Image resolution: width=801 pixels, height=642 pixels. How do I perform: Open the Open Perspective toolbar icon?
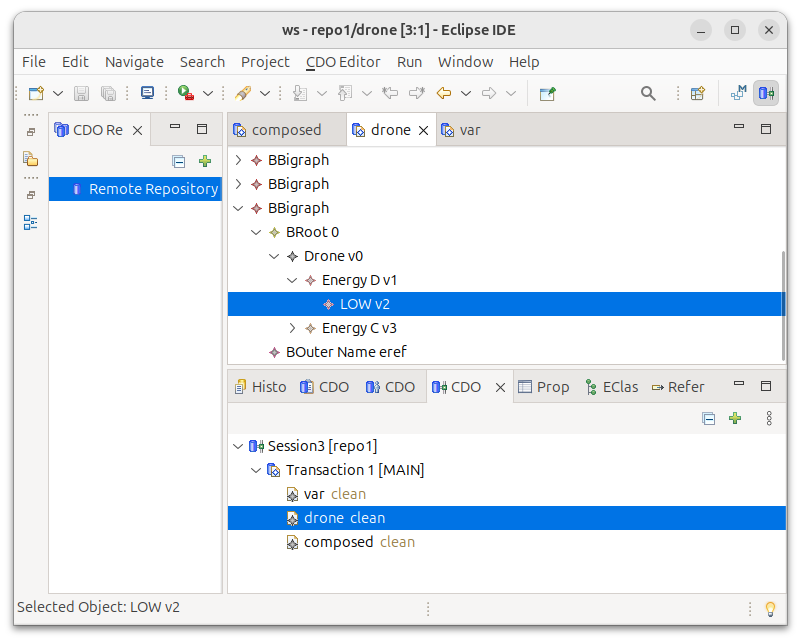(x=698, y=93)
